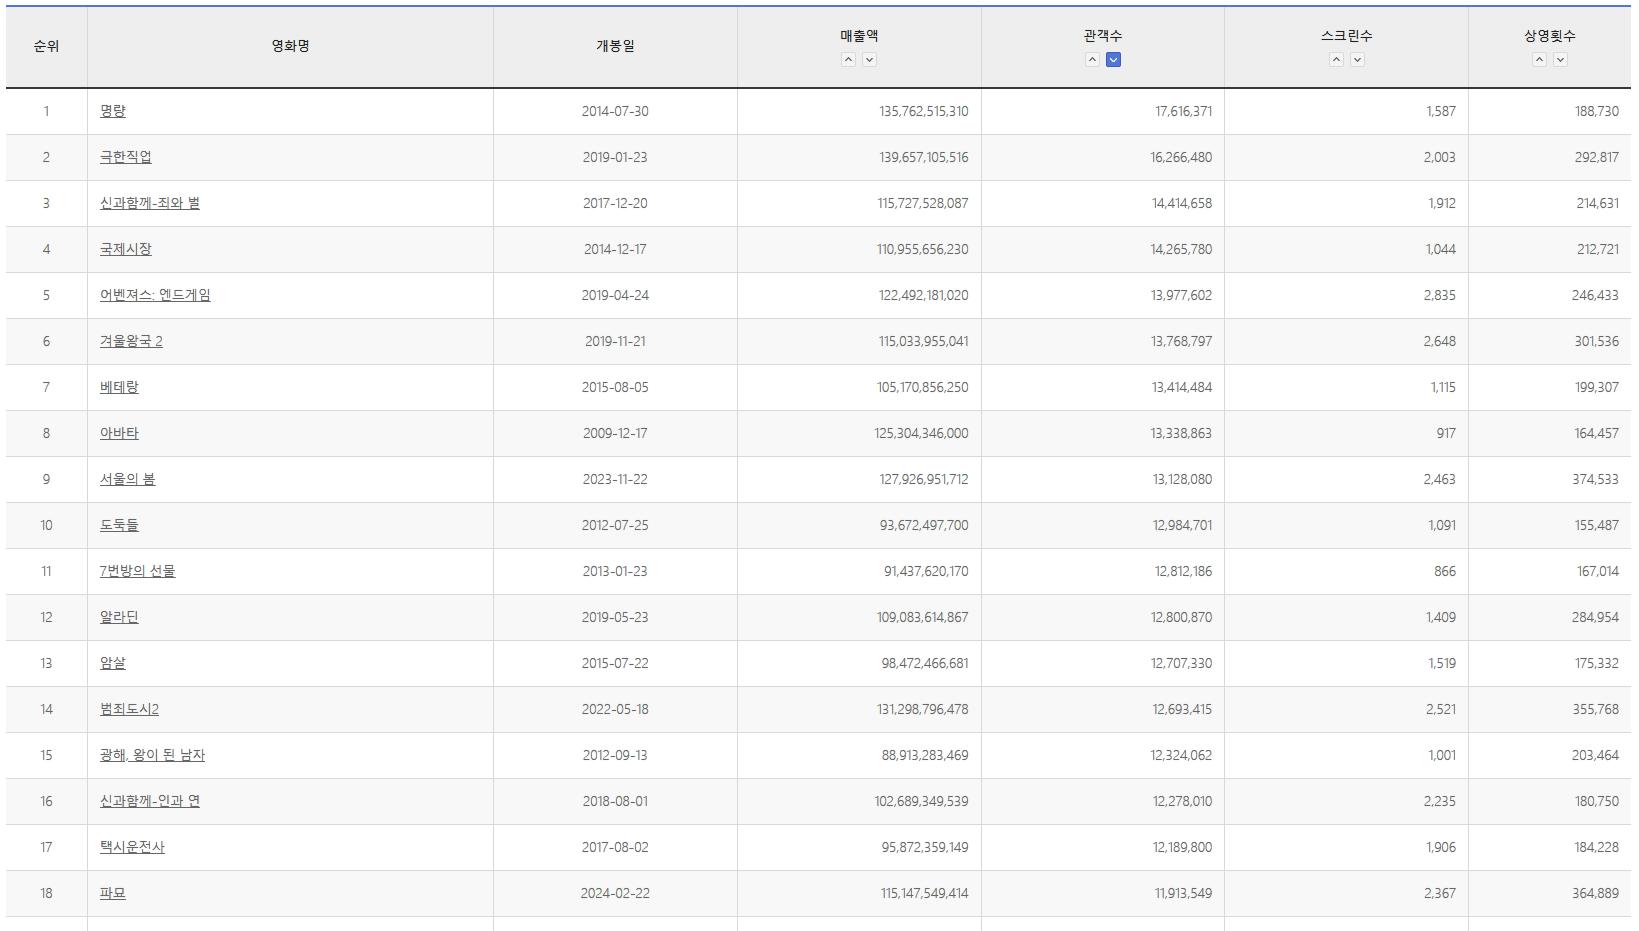Image resolution: width=1639 pixels, height=931 pixels.
Task: Open the movie link 겨울왕국 2
Action: (131, 341)
